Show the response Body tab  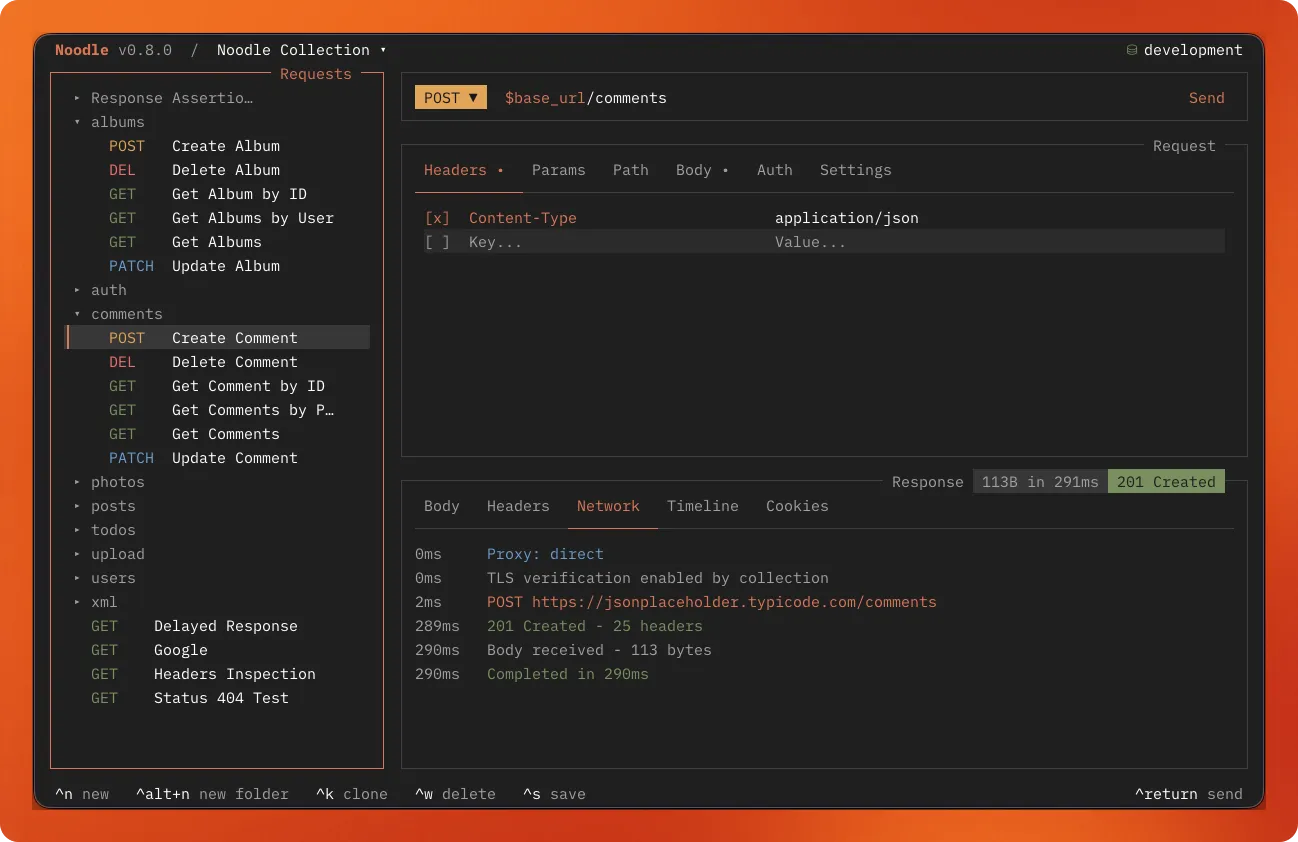pos(442,506)
